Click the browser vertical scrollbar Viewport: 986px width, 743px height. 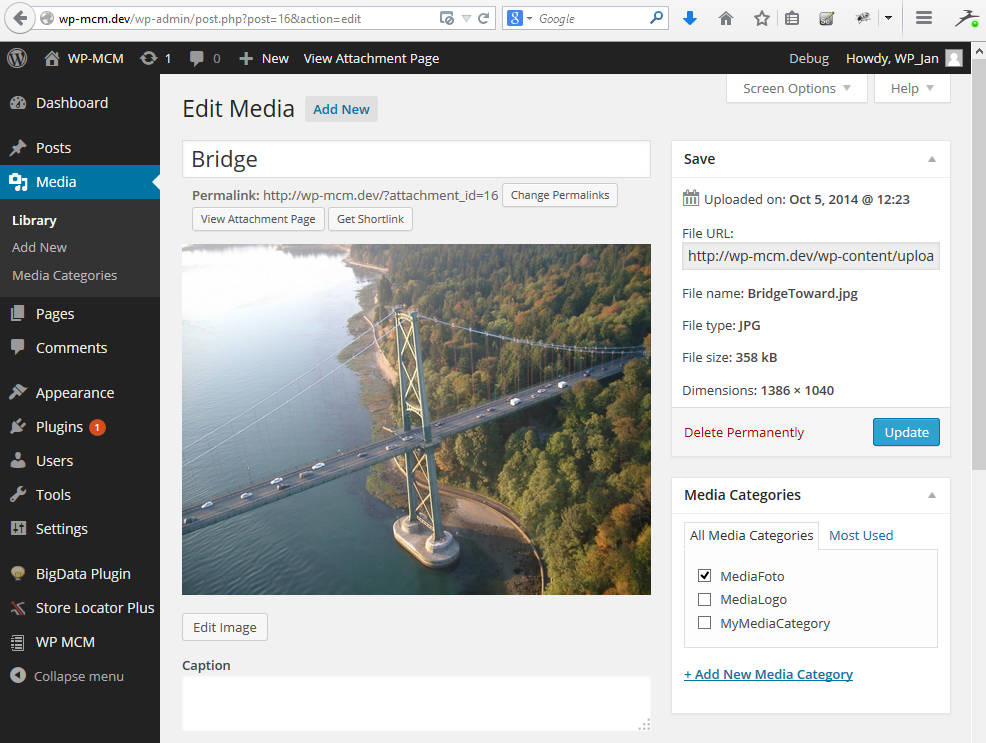978,300
